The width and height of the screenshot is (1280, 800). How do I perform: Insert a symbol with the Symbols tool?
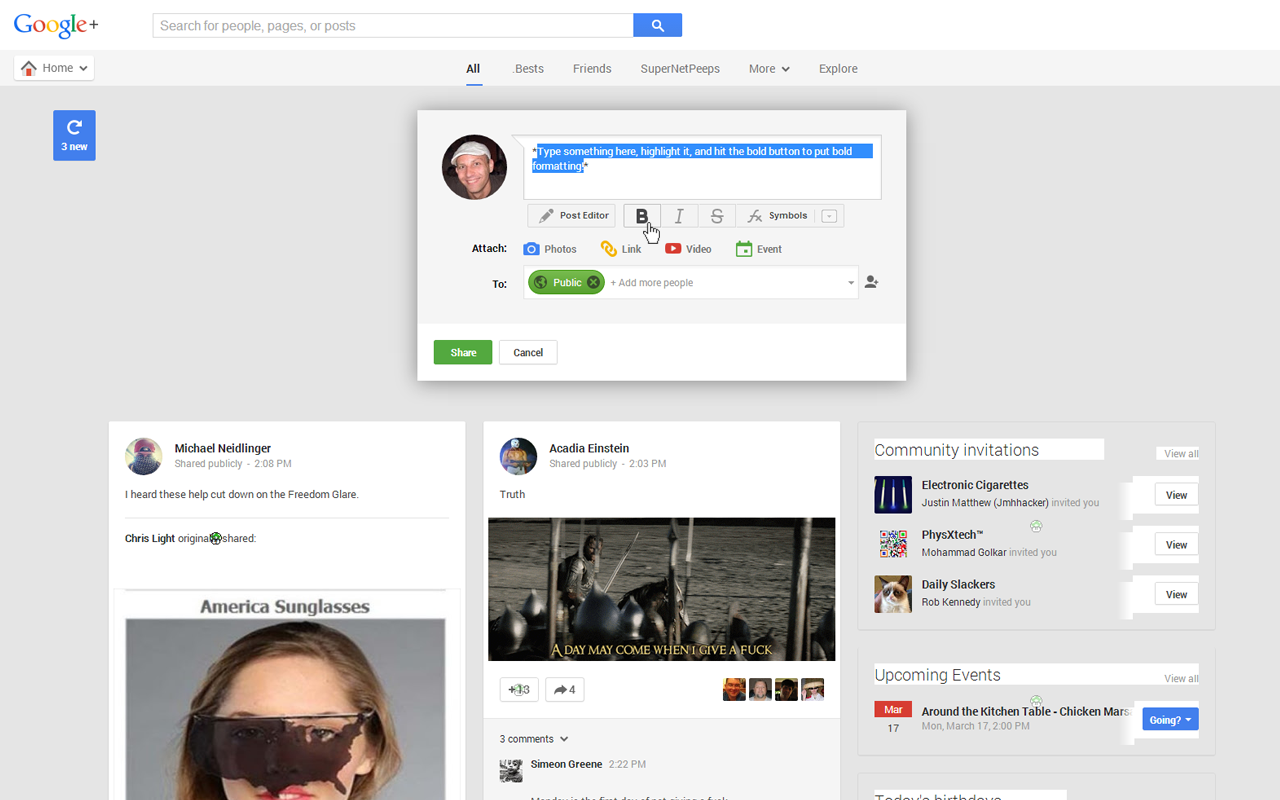pos(779,215)
